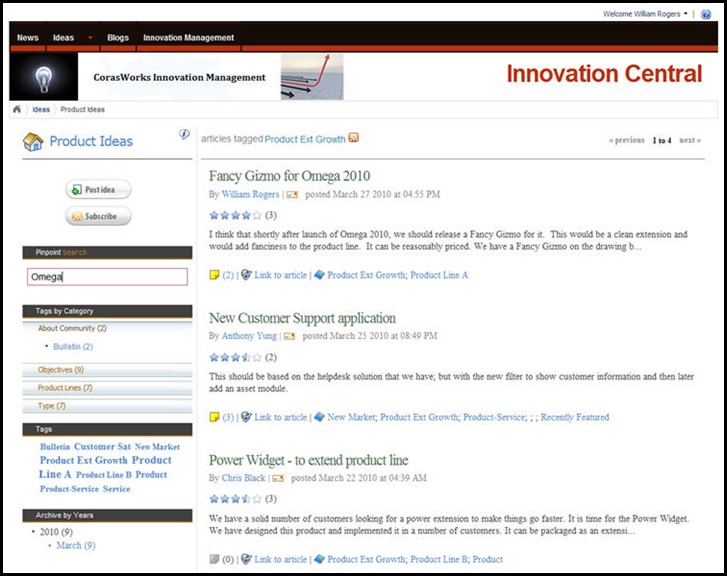This screenshot has height=576, width=727.
Task: Expand the Objectives (9) category
Action: 61,370
